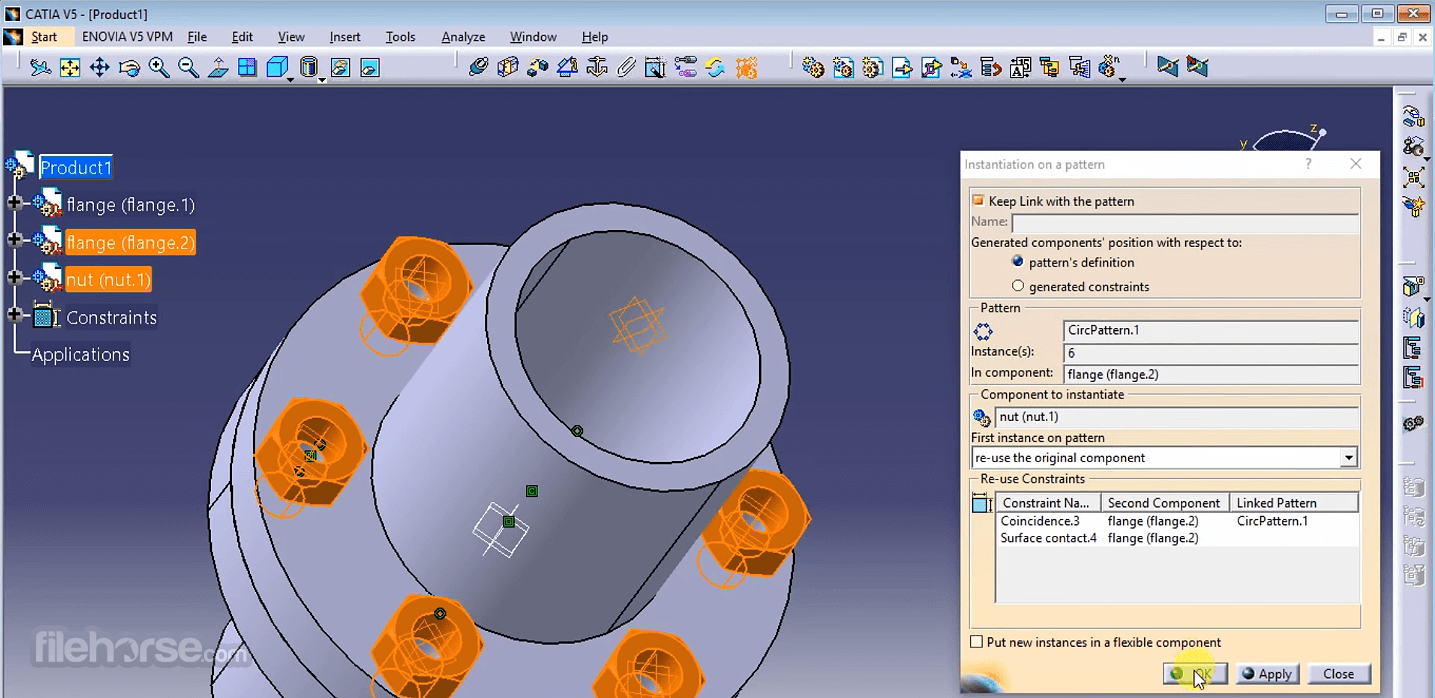This screenshot has width=1435, height=698.
Task: Click the Coincidence Constraint icon
Action: click(479, 68)
